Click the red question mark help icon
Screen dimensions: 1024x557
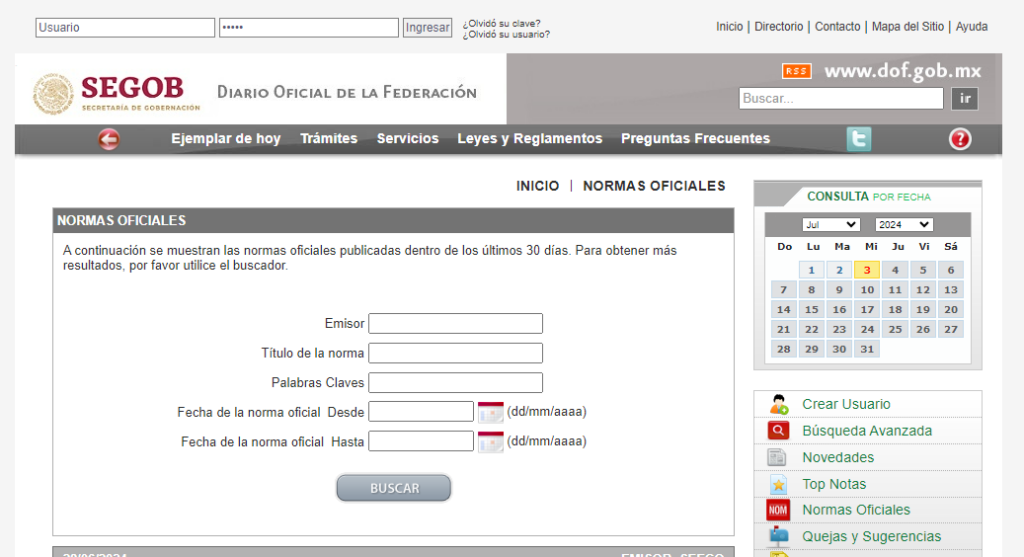[x=959, y=139]
